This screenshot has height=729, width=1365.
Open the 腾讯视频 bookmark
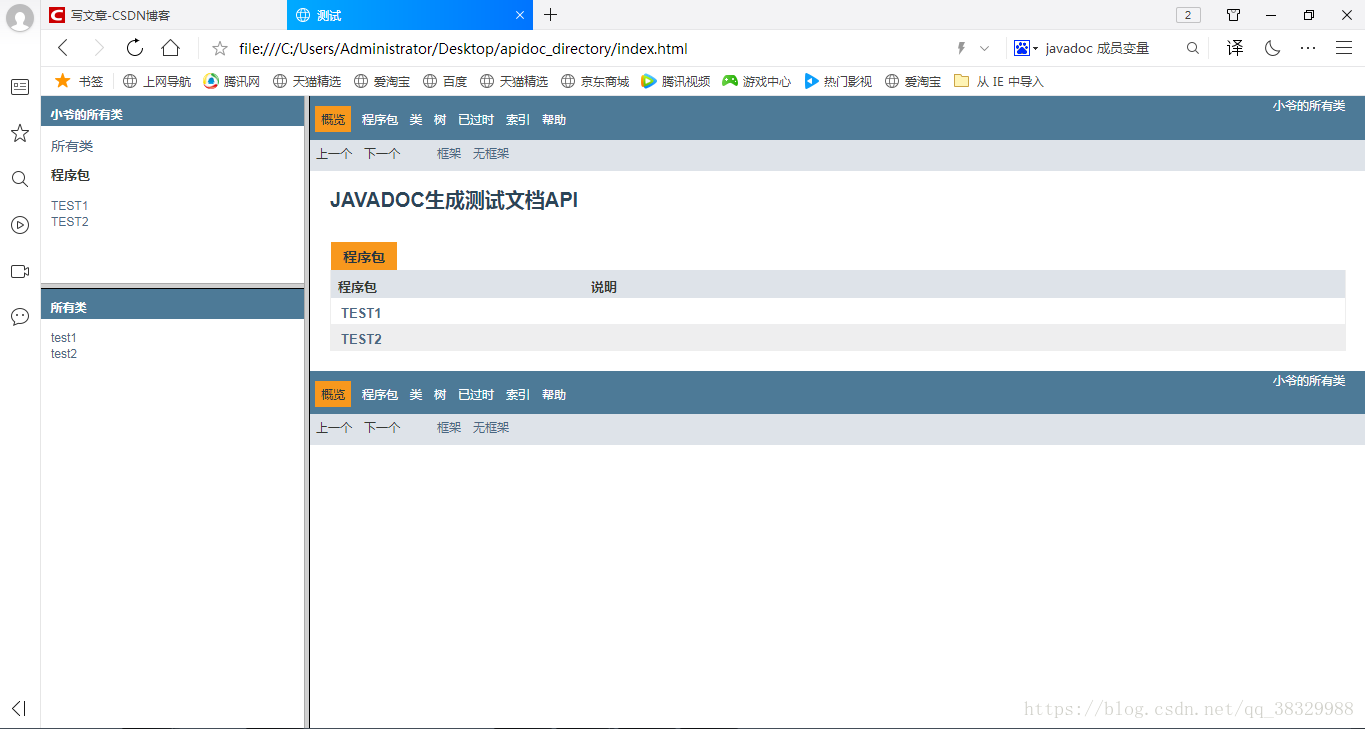676,81
